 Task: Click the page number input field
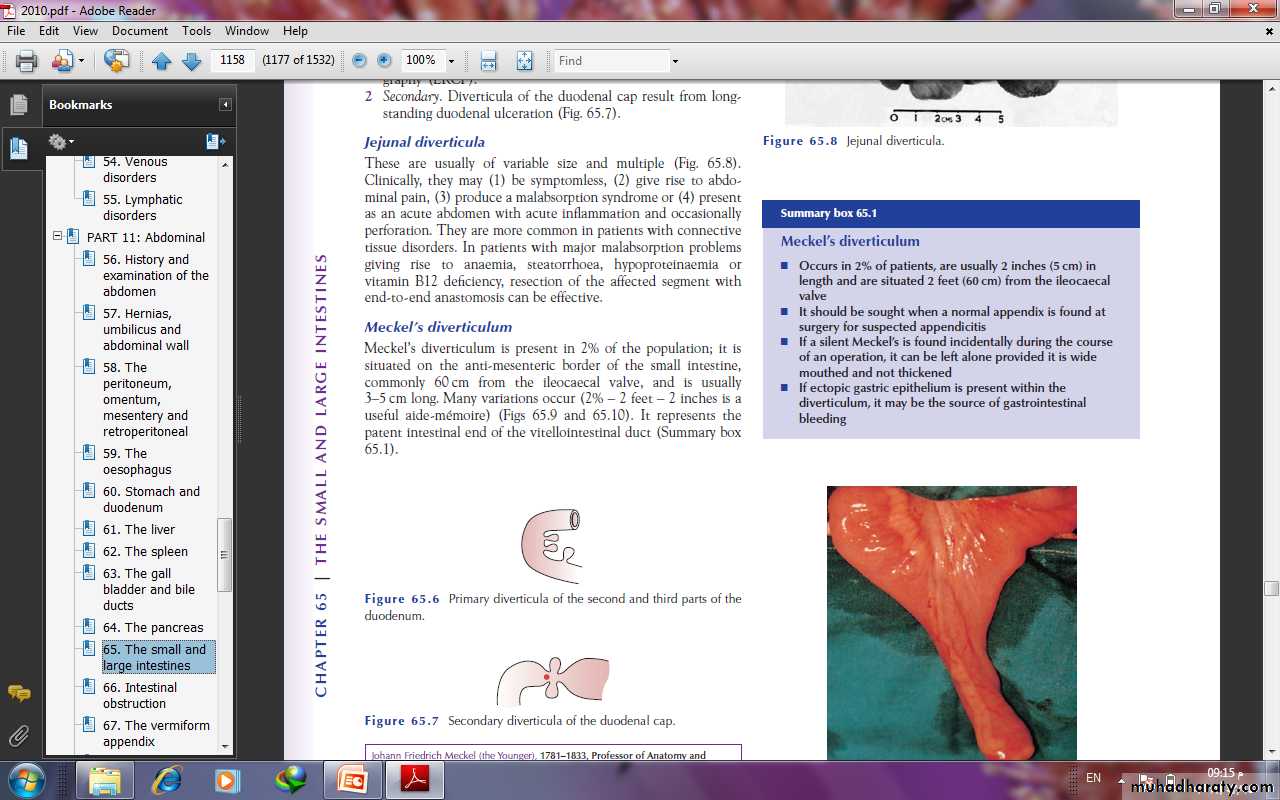(233, 61)
